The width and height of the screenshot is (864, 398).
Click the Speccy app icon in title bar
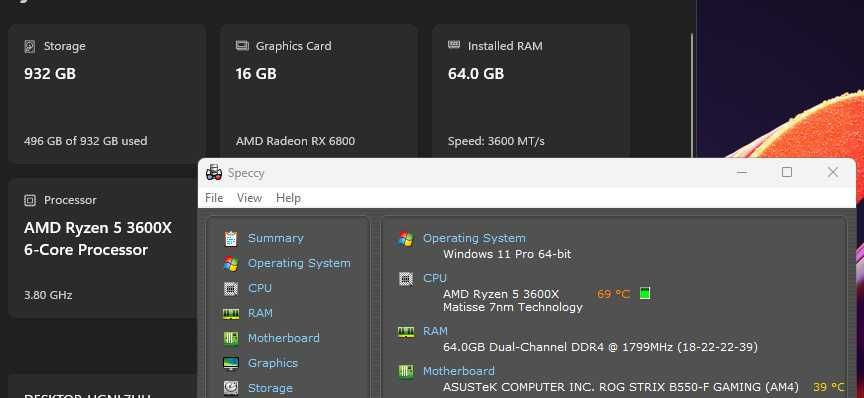214,173
